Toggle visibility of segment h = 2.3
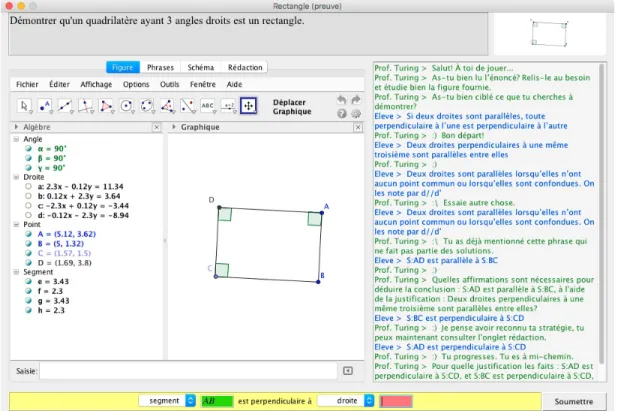Image resolution: width=618 pixels, height=411 pixels. pyautogui.click(x=28, y=310)
